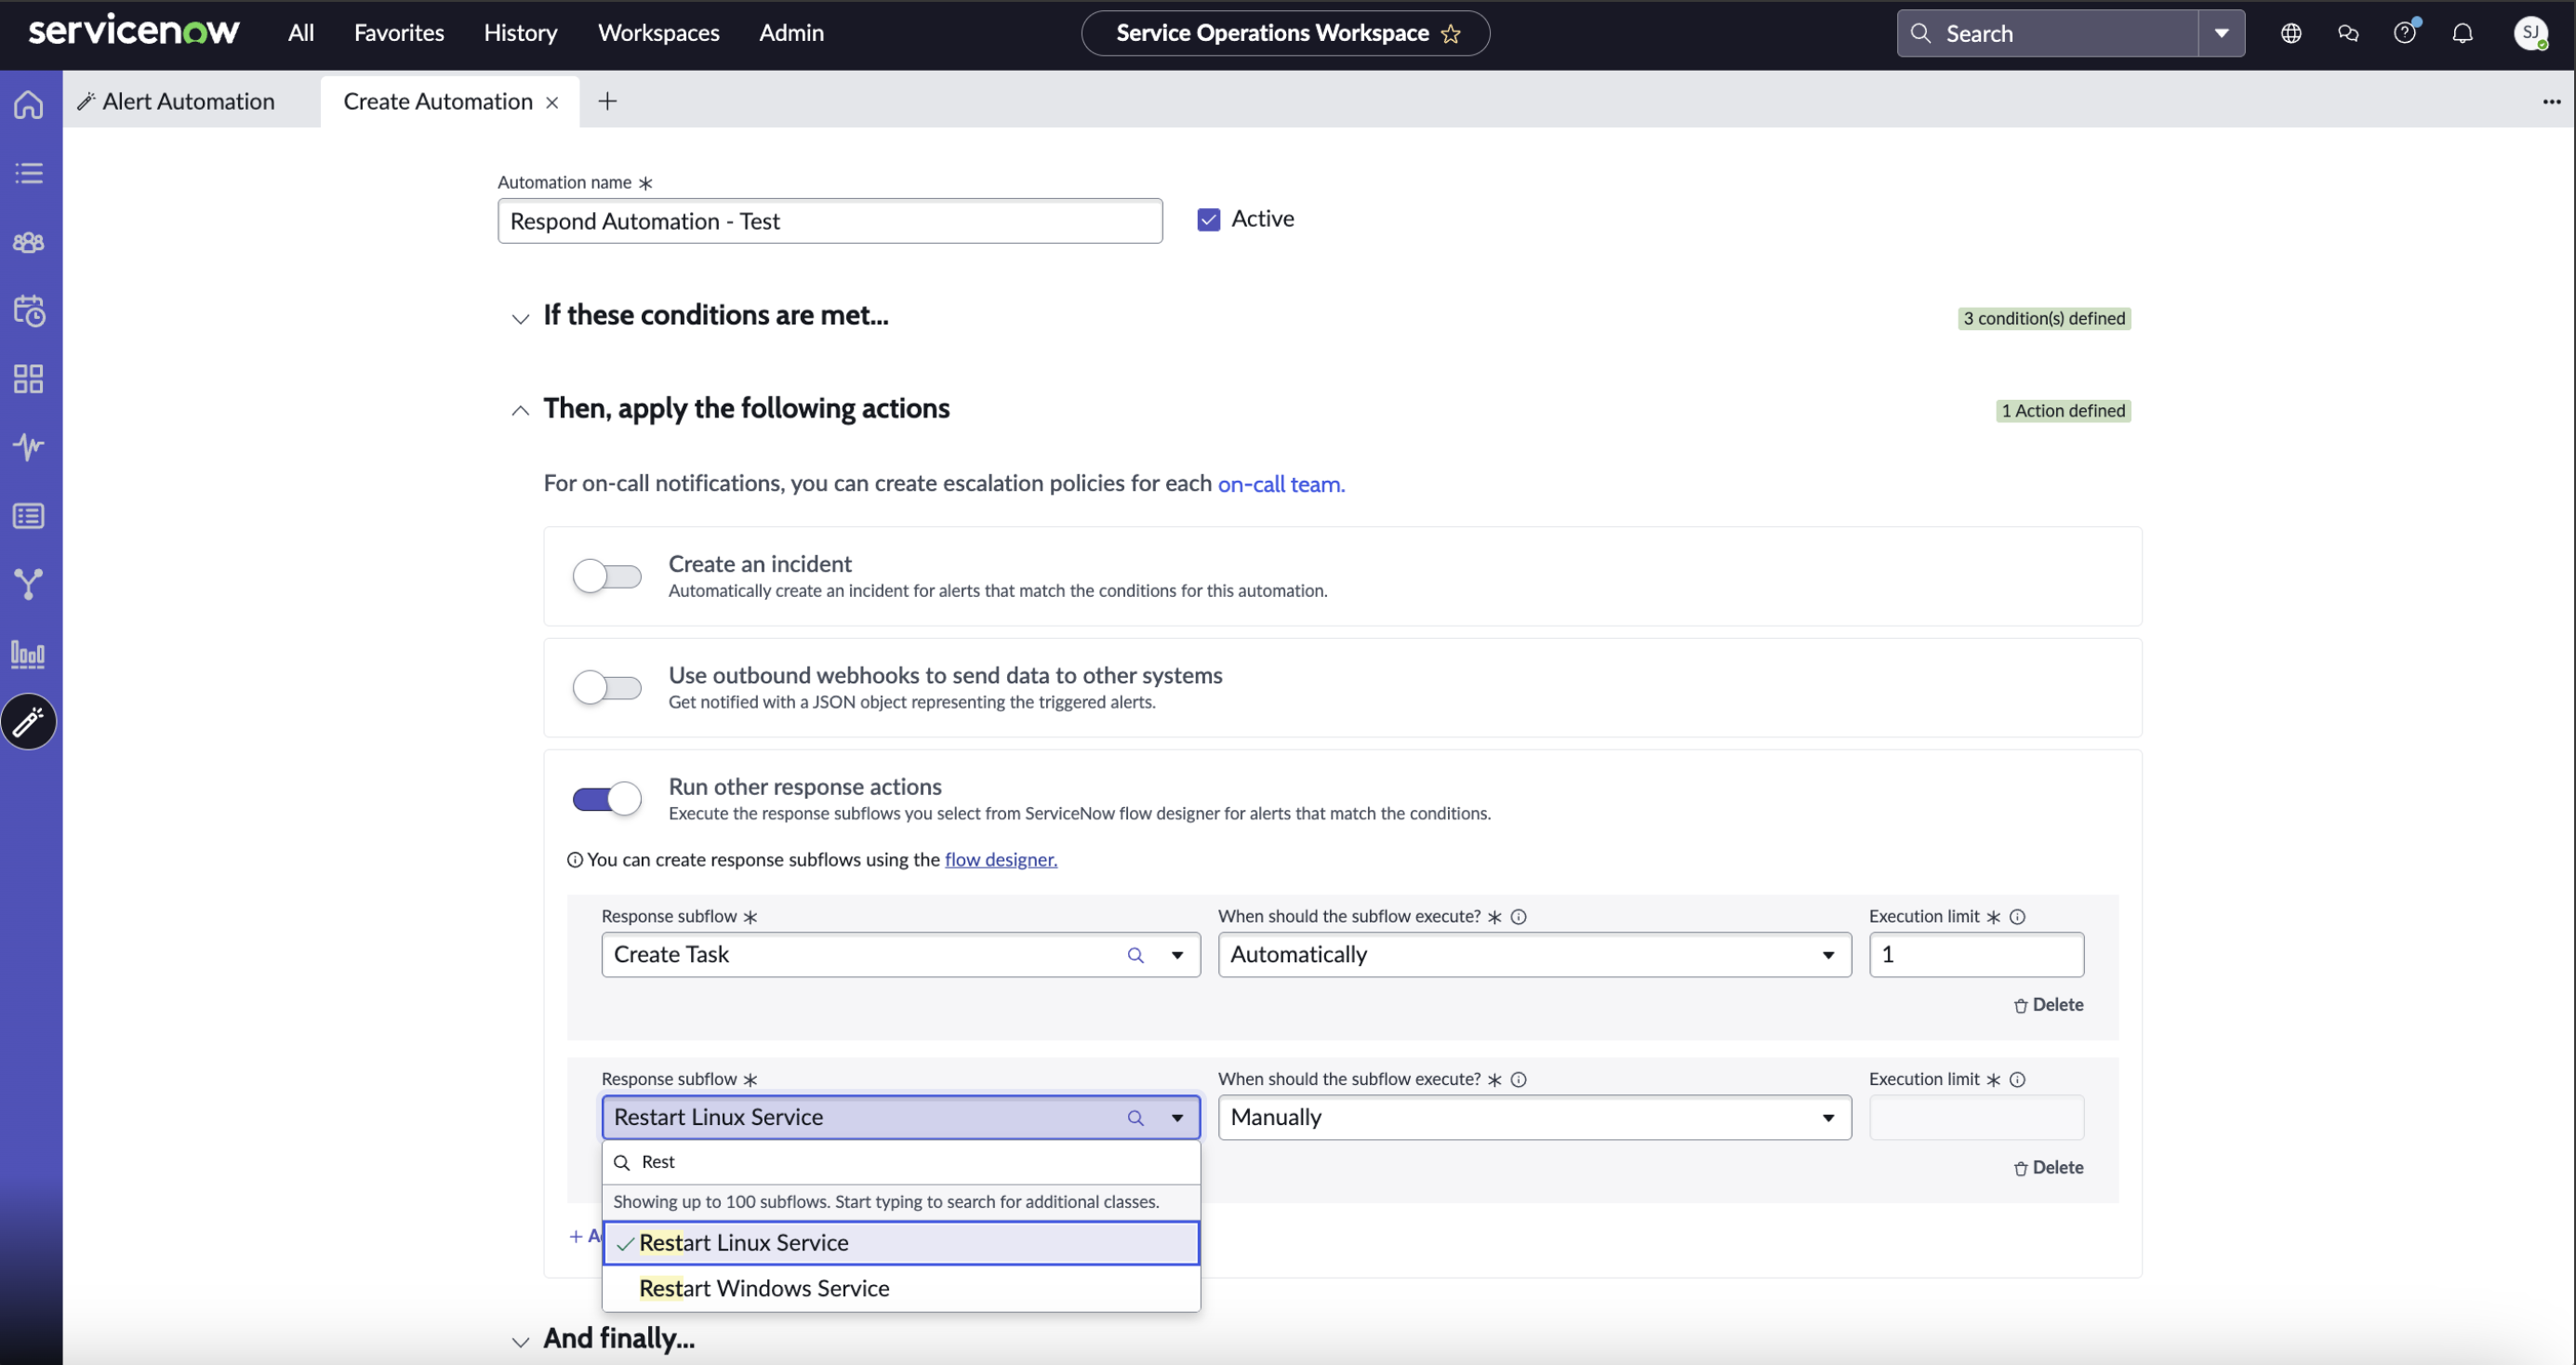Click search icon in Restart Linux Service field
Viewport: 2576px width, 1365px height.
pyautogui.click(x=1135, y=1118)
